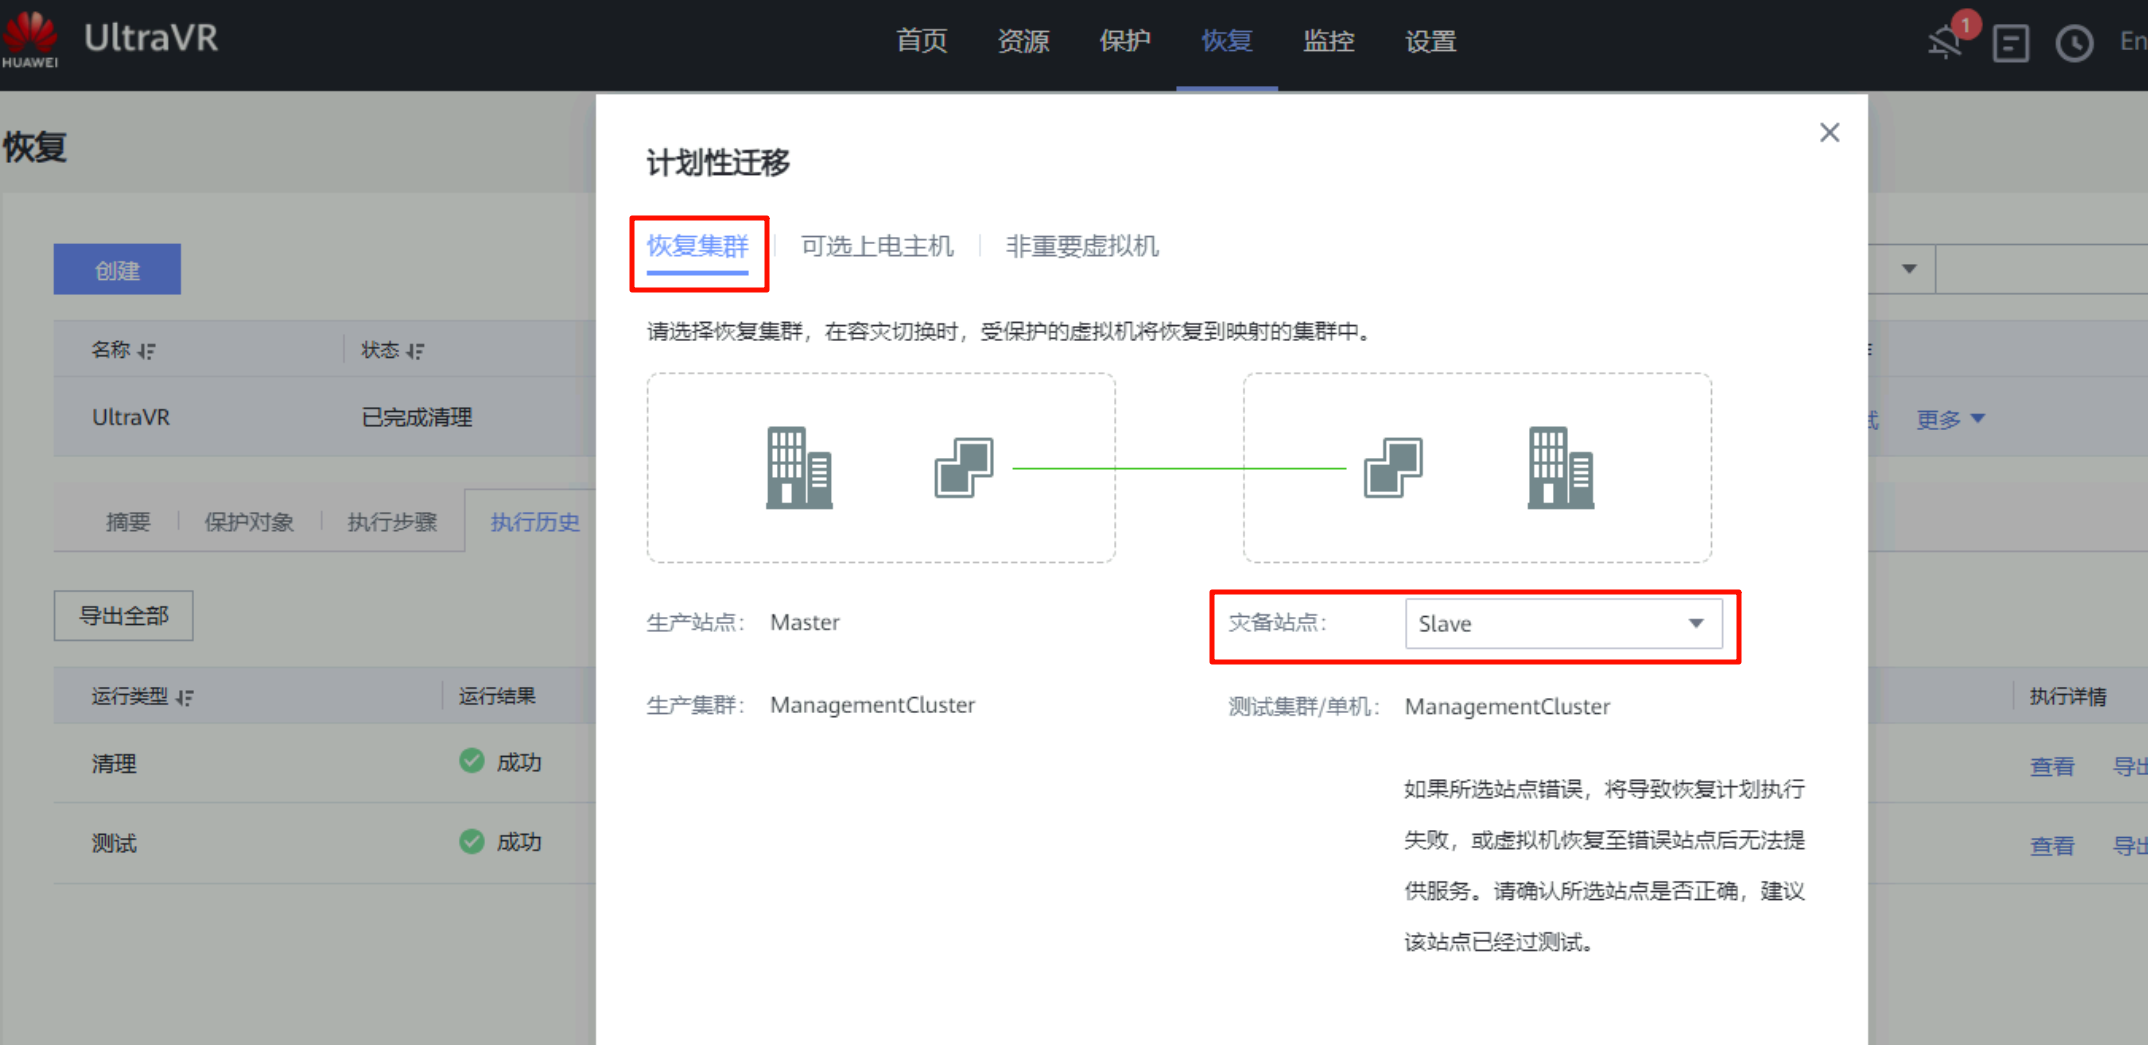Image resolution: width=2148 pixels, height=1045 pixels.
Task: Open the 监控 menu in navigation bar
Action: click(x=1328, y=41)
